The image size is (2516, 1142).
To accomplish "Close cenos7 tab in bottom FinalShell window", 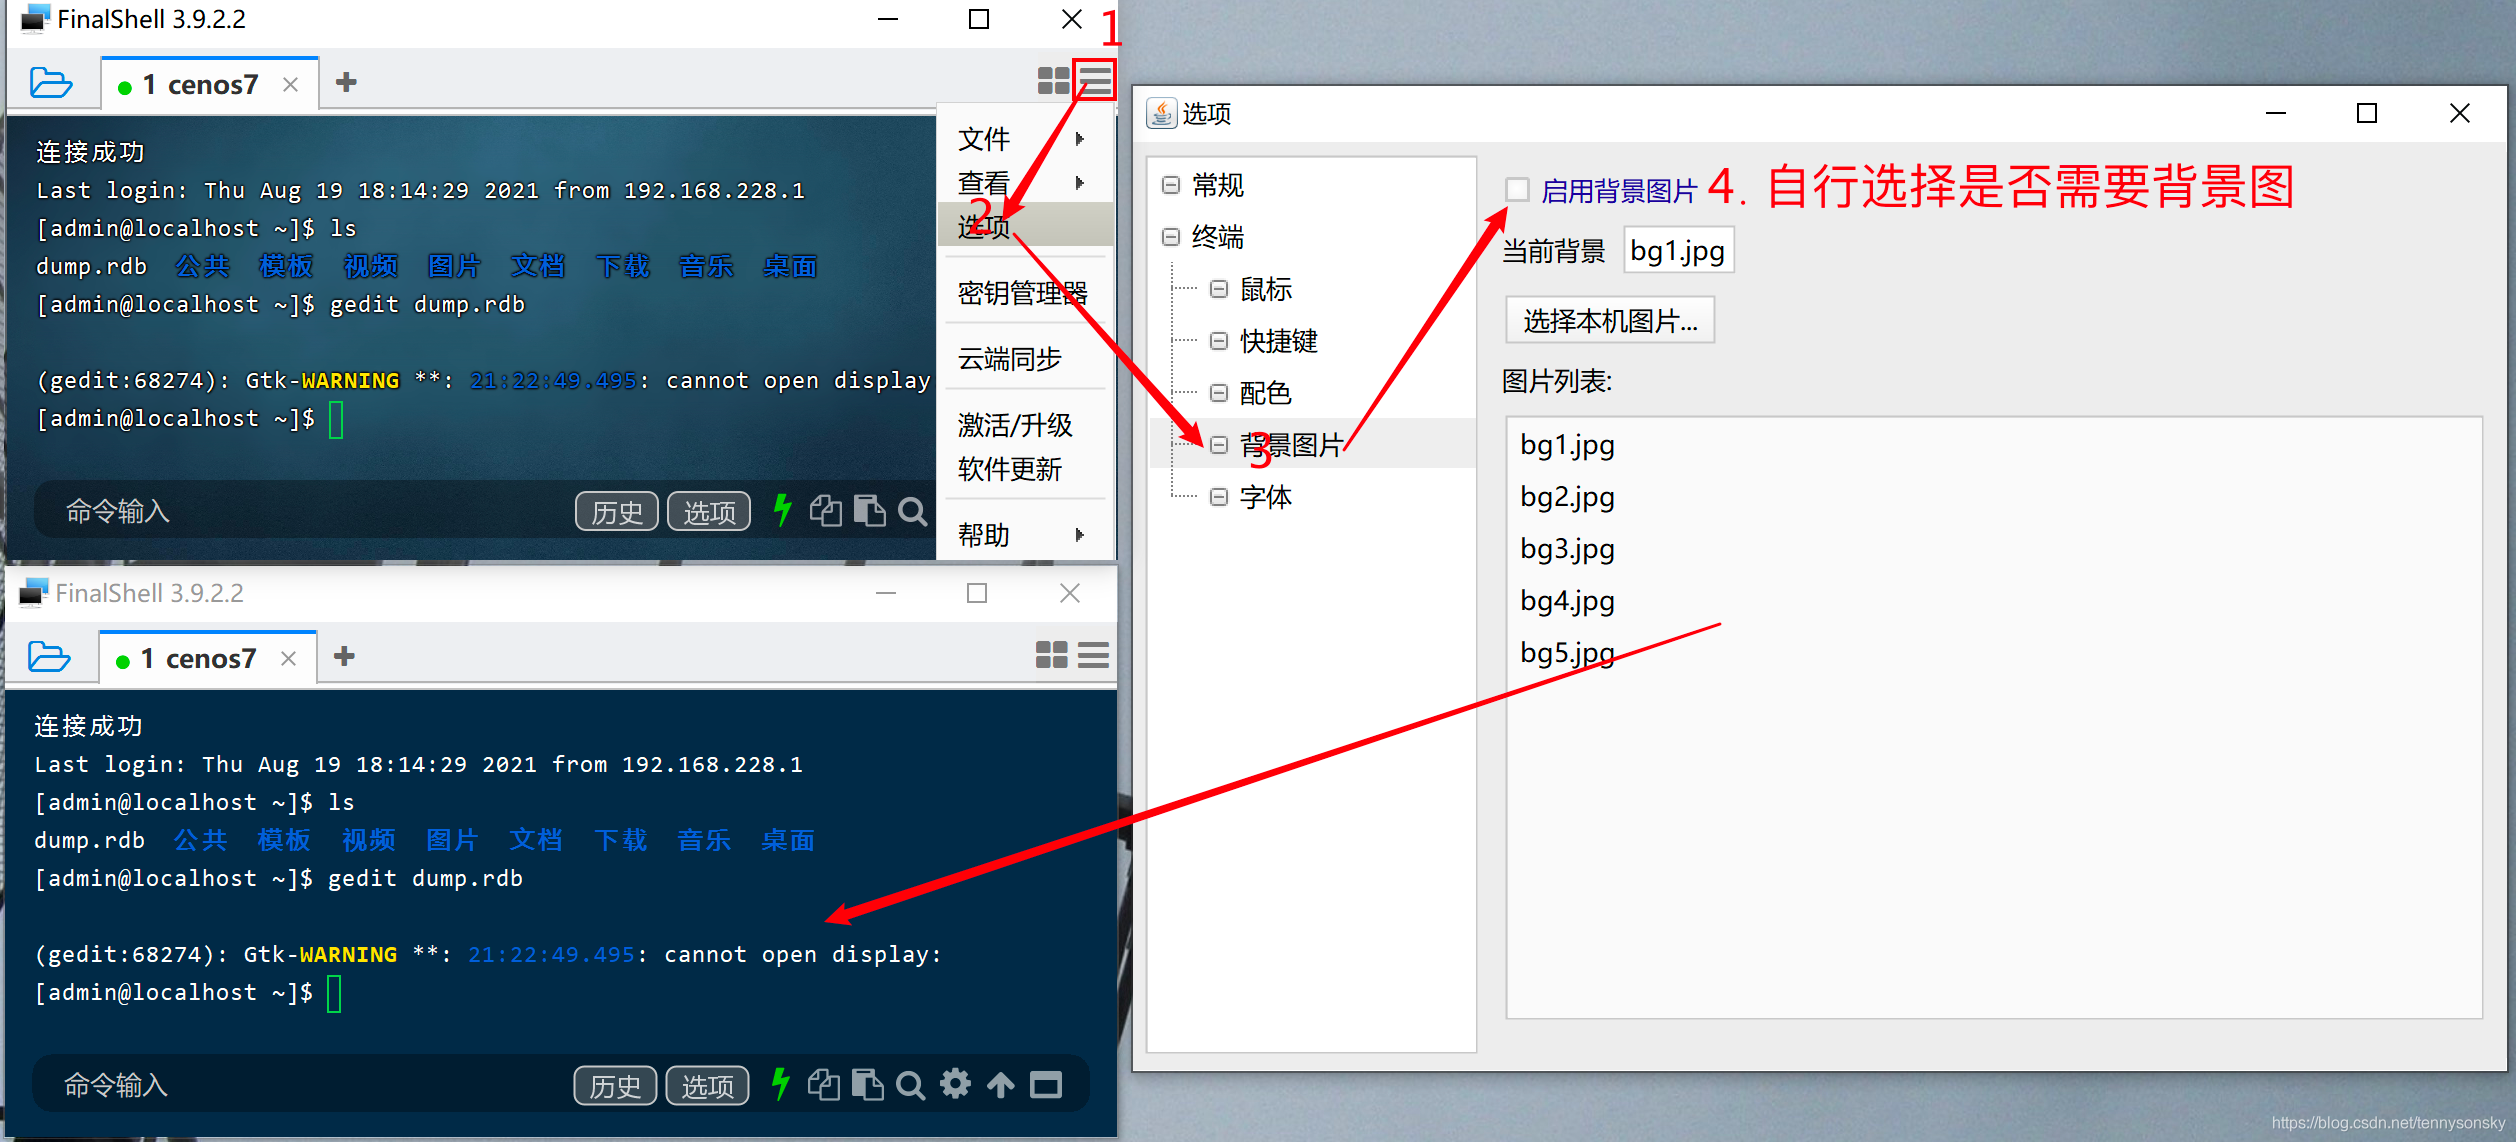I will click(x=288, y=659).
